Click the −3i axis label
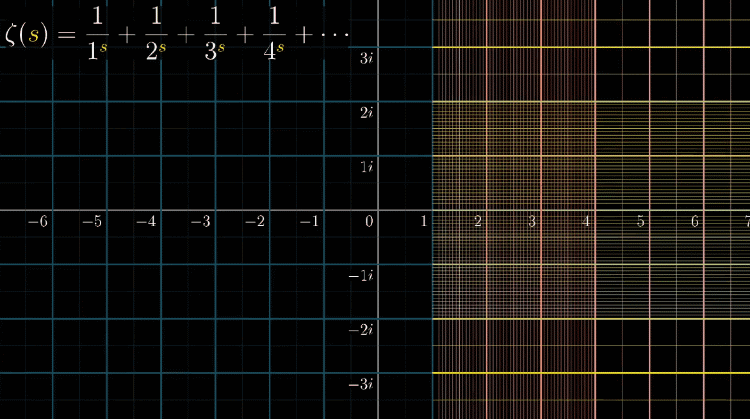750x419 pixels. pyautogui.click(x=364, y=384)
